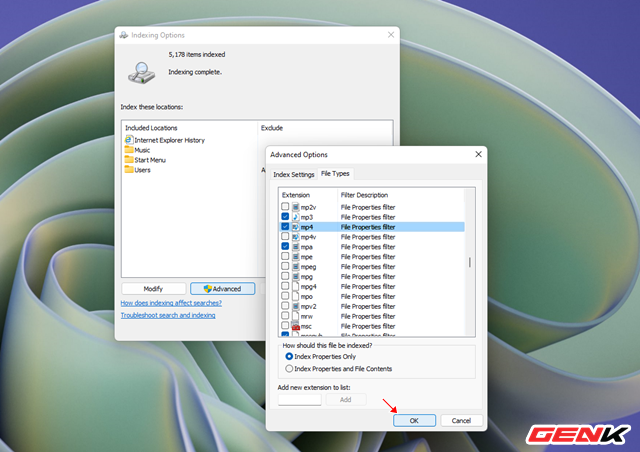Click the mpg4 blank file icon

(296, 286)
